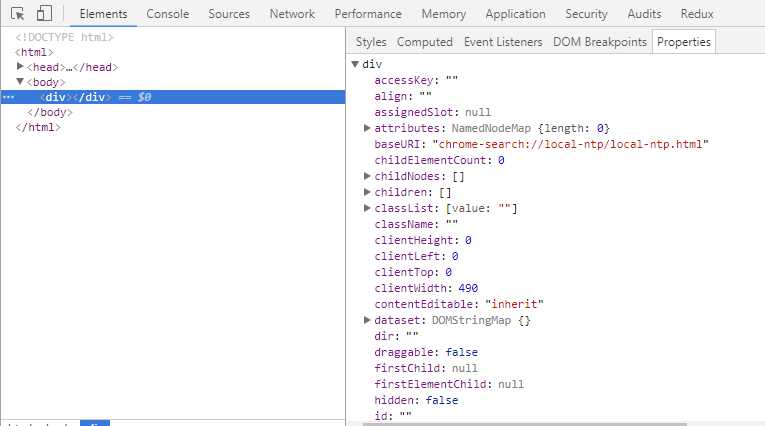Expand the head element node
The image size is (765, 426).
[20, 66]
